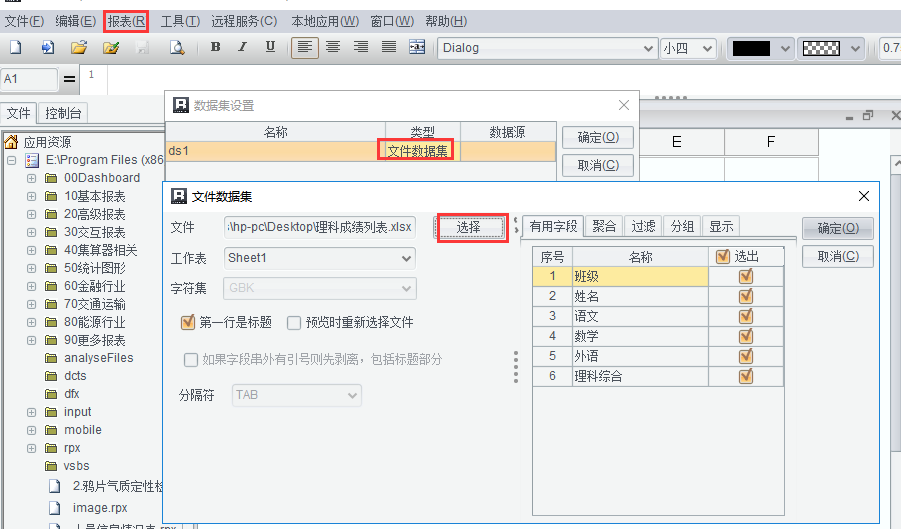This screenshot has height=529, width=901.
Task: Uncheck the 外语 field checkbox
Action: (746, 356)
